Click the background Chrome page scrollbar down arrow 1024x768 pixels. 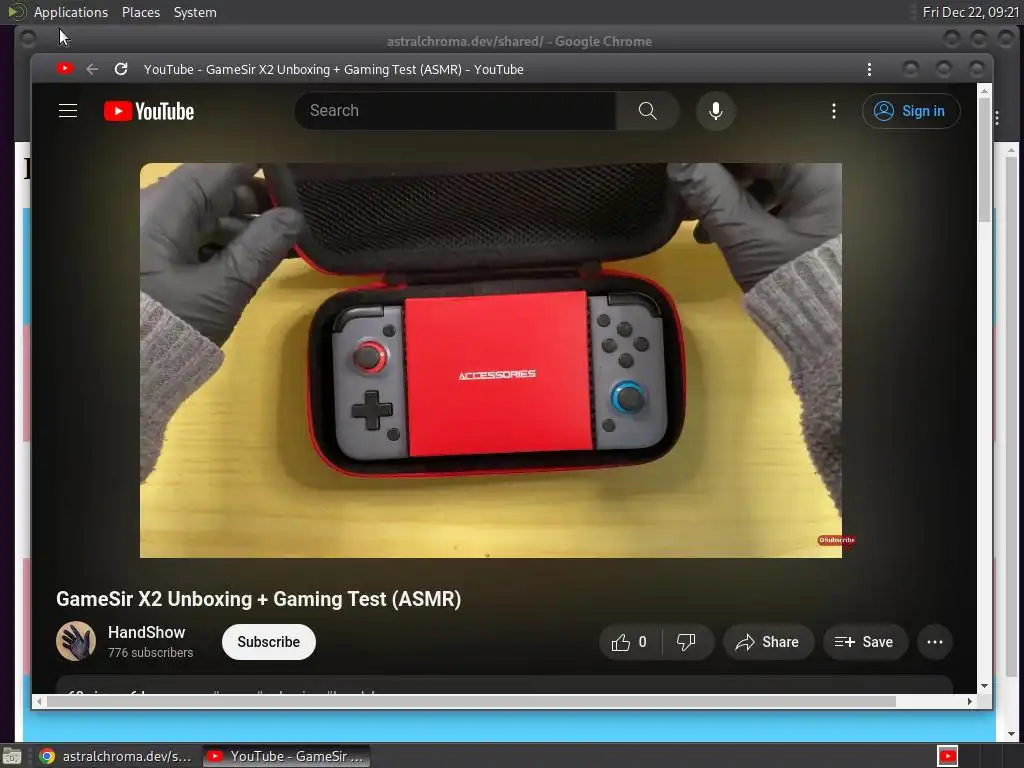(x=1011, y=733)
